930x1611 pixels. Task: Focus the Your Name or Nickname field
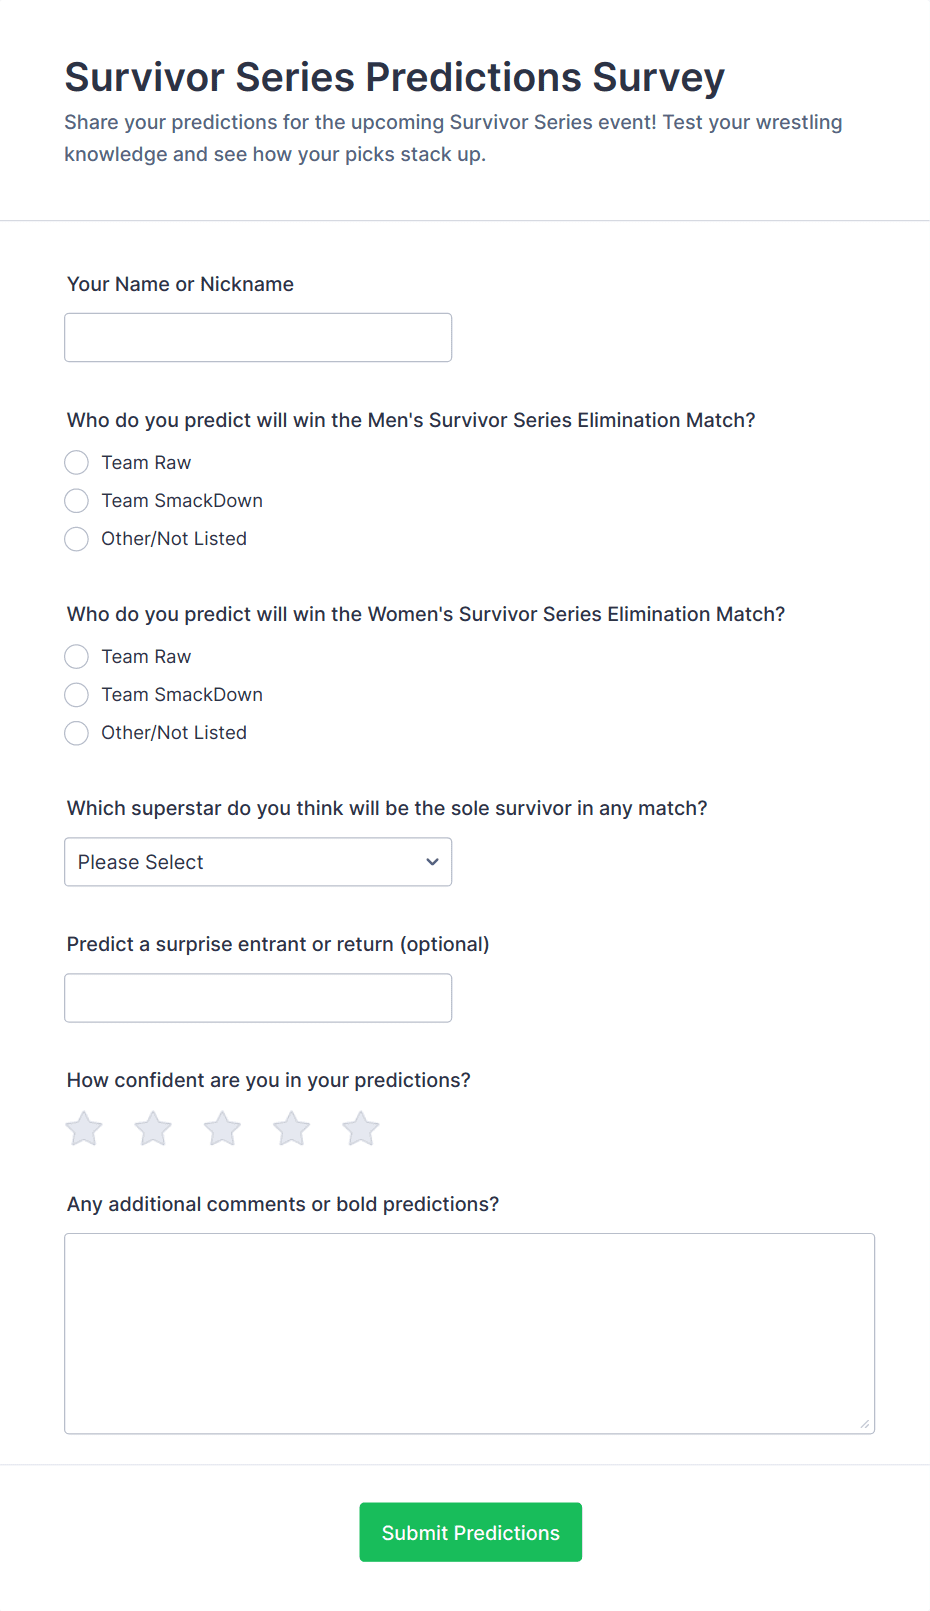[258, 338]
